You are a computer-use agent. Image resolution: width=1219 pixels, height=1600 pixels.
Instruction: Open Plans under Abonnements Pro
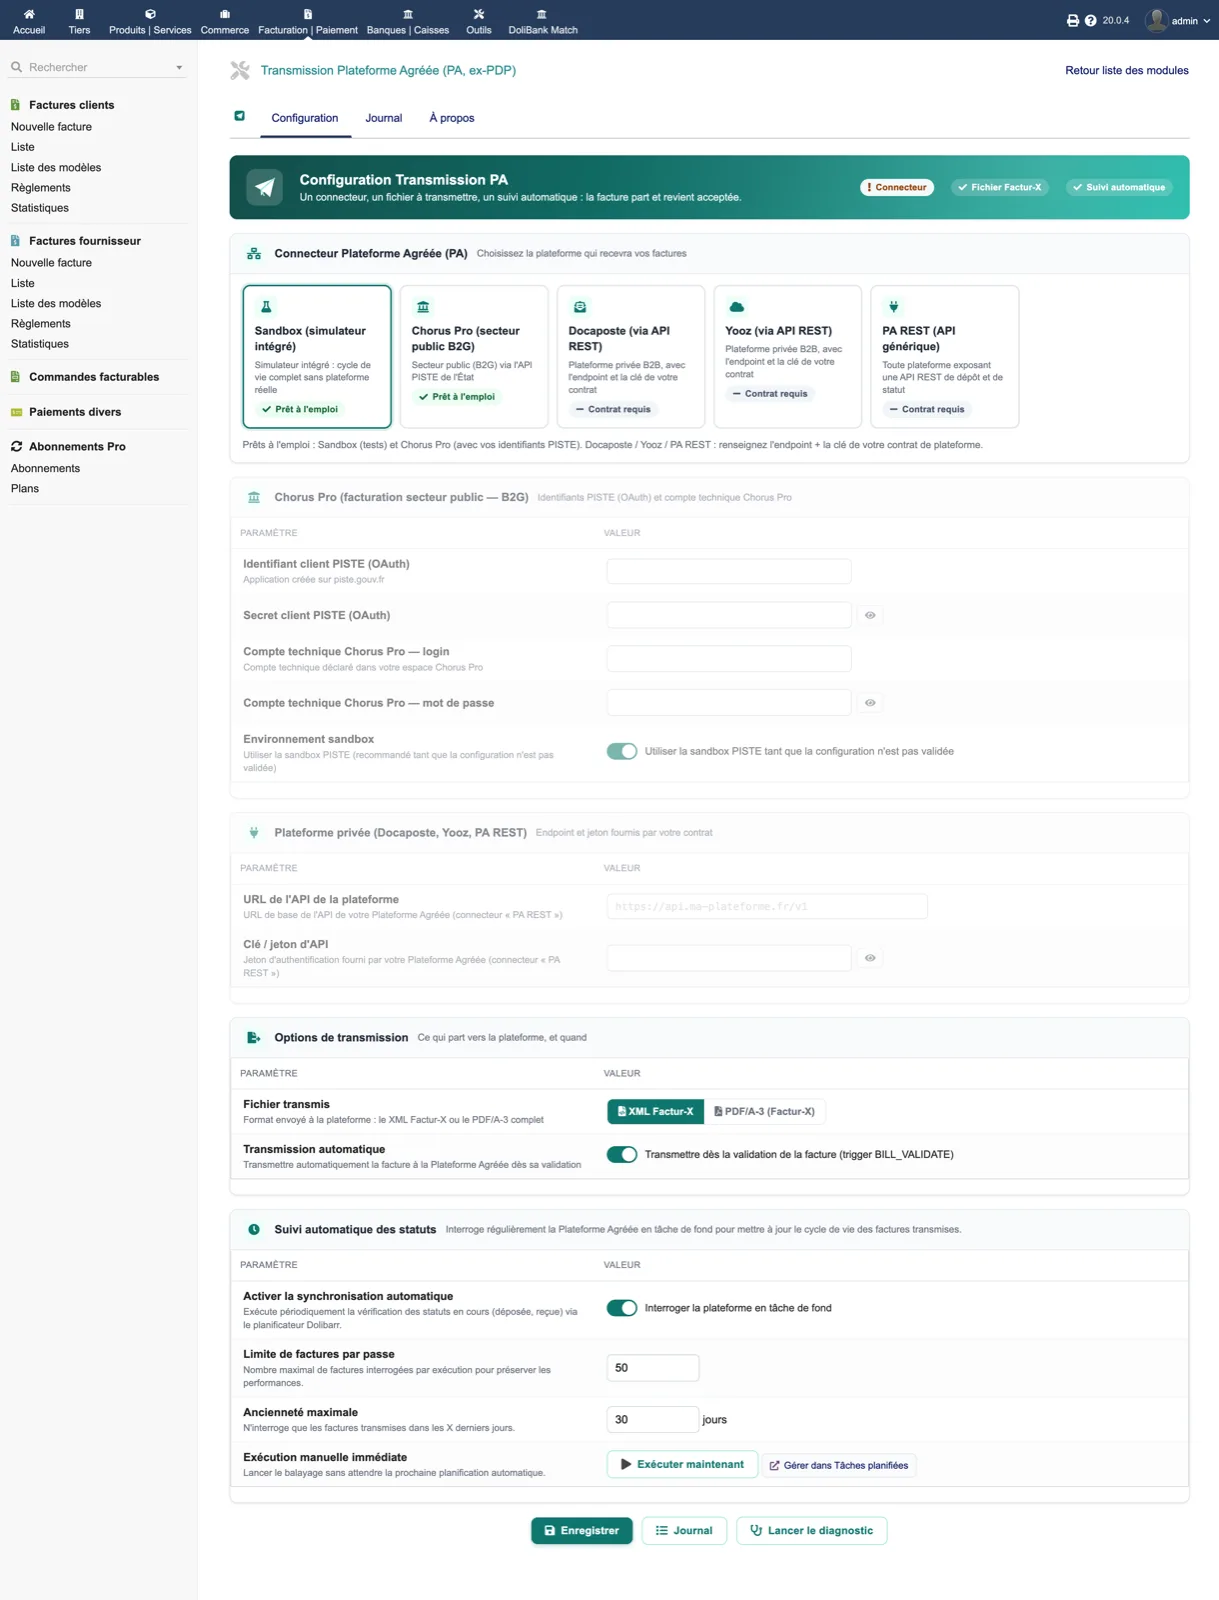25,489
